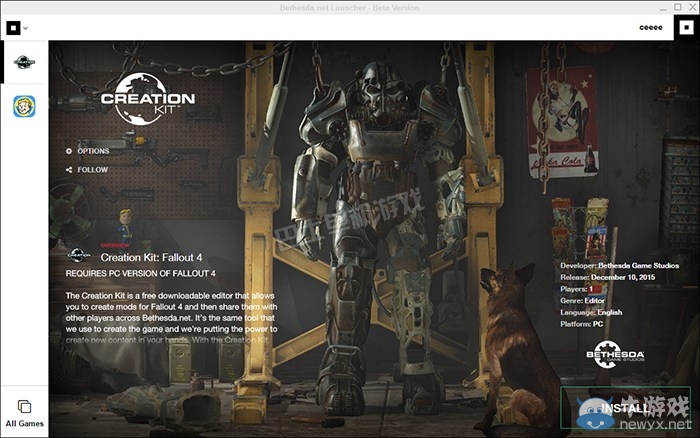Click FOLLOW link under options
The image size is (700, 438).
click(x=92, y=170)
